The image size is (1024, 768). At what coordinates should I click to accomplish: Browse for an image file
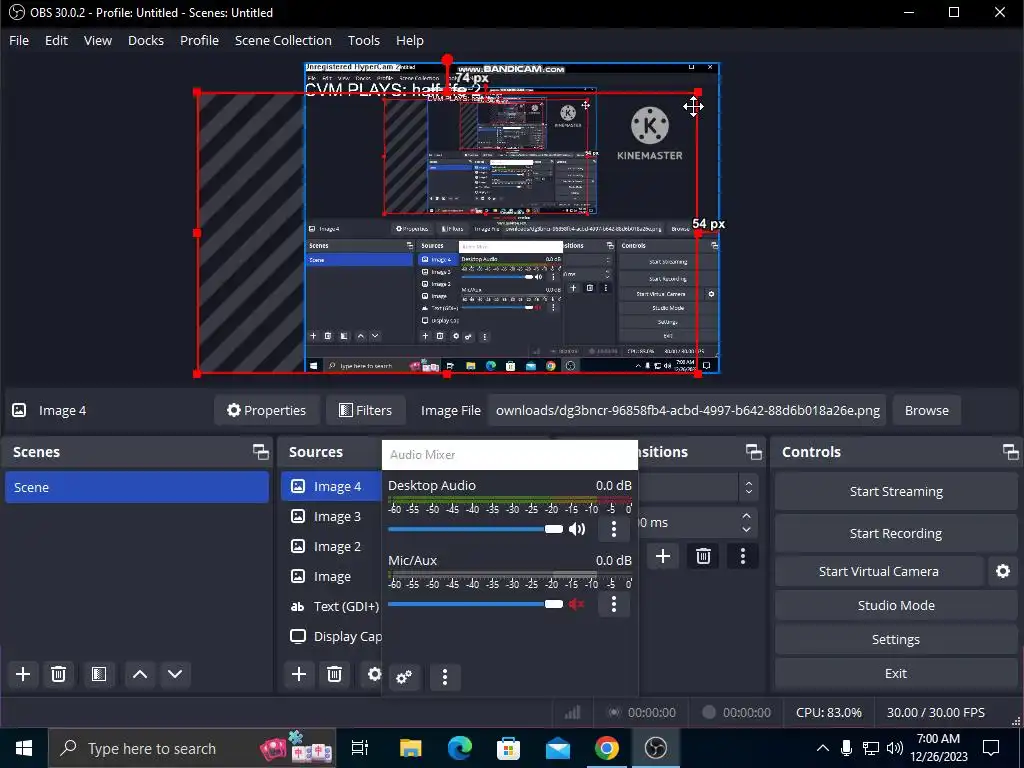click(x=926, y=410)
